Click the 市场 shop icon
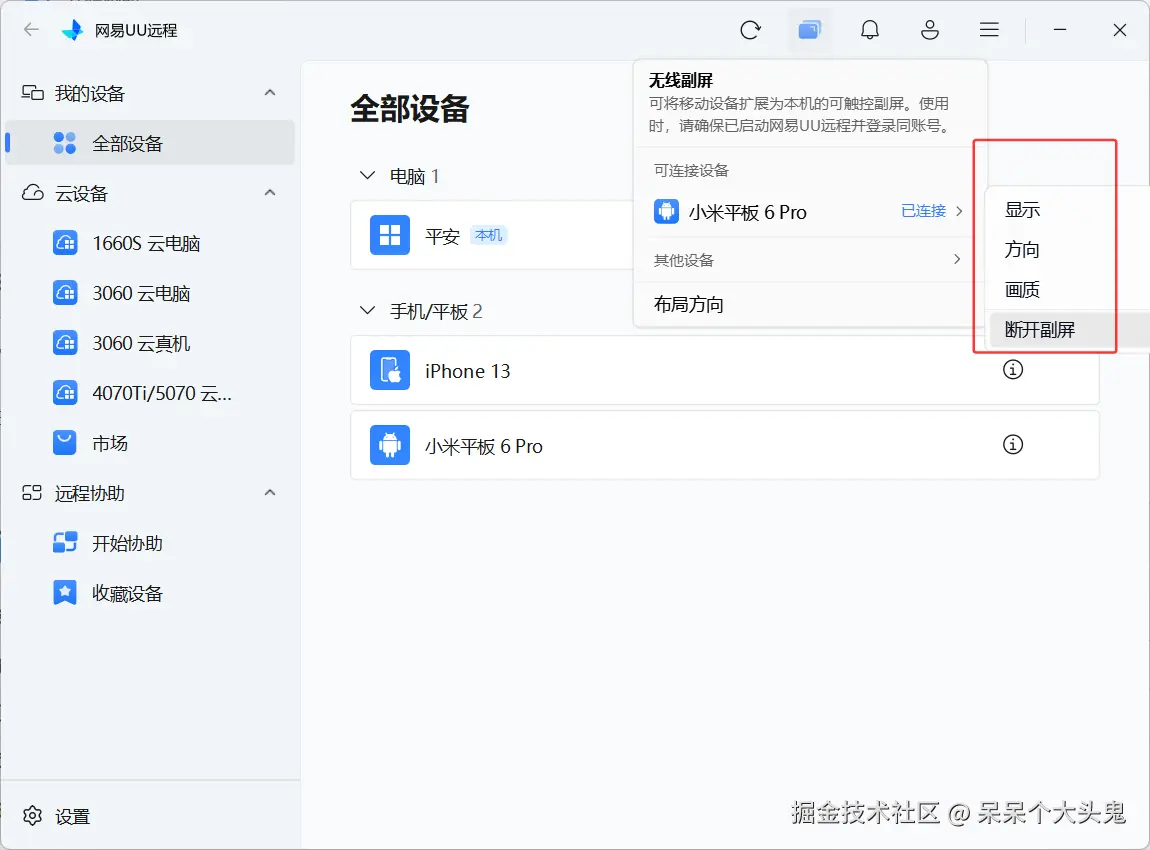 point(65,442)
